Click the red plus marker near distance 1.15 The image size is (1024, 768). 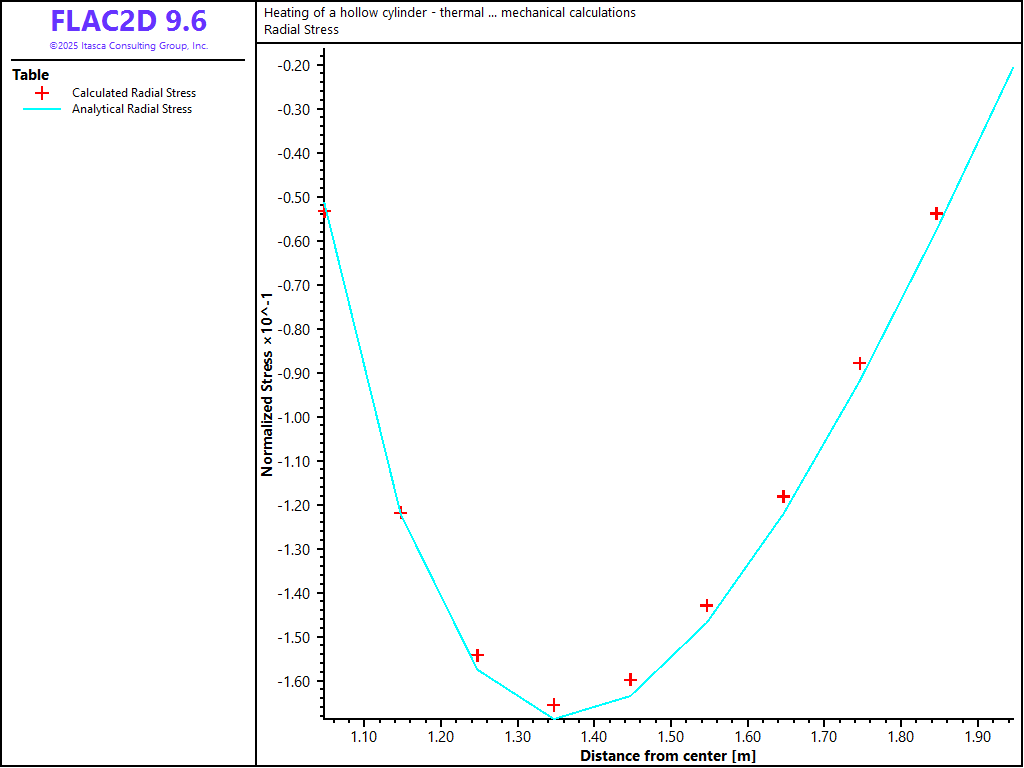click(401, 513)
